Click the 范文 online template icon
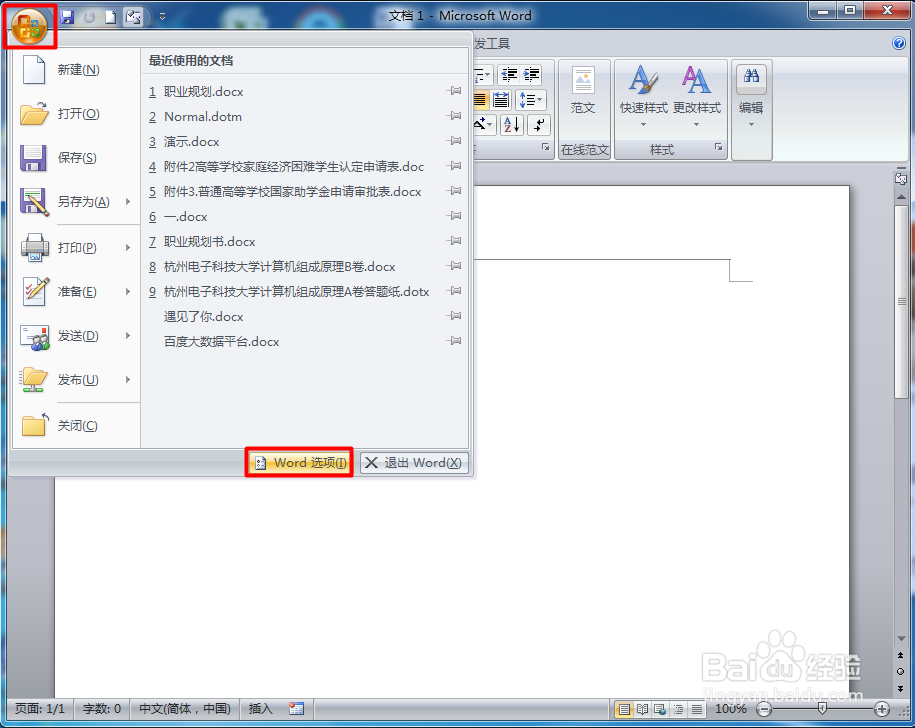Screen dimensions: 915x728 click(583, 90)
